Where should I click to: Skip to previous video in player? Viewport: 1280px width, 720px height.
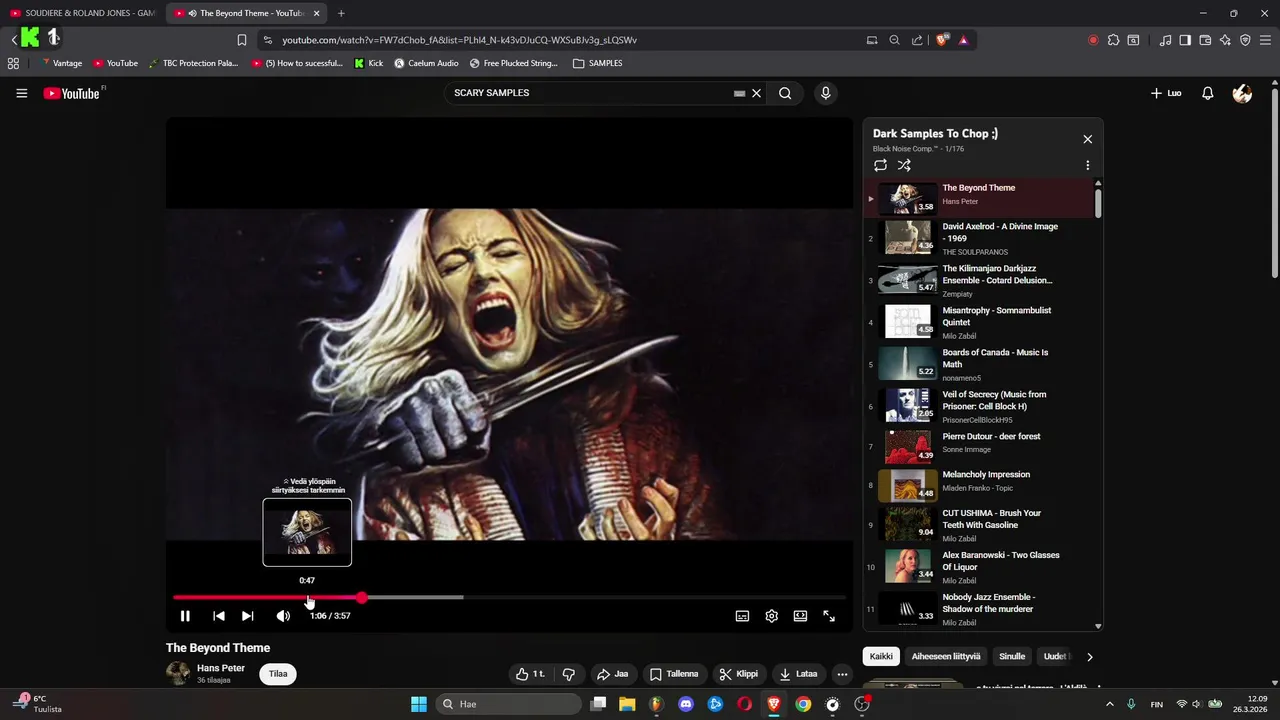point(219,616)
